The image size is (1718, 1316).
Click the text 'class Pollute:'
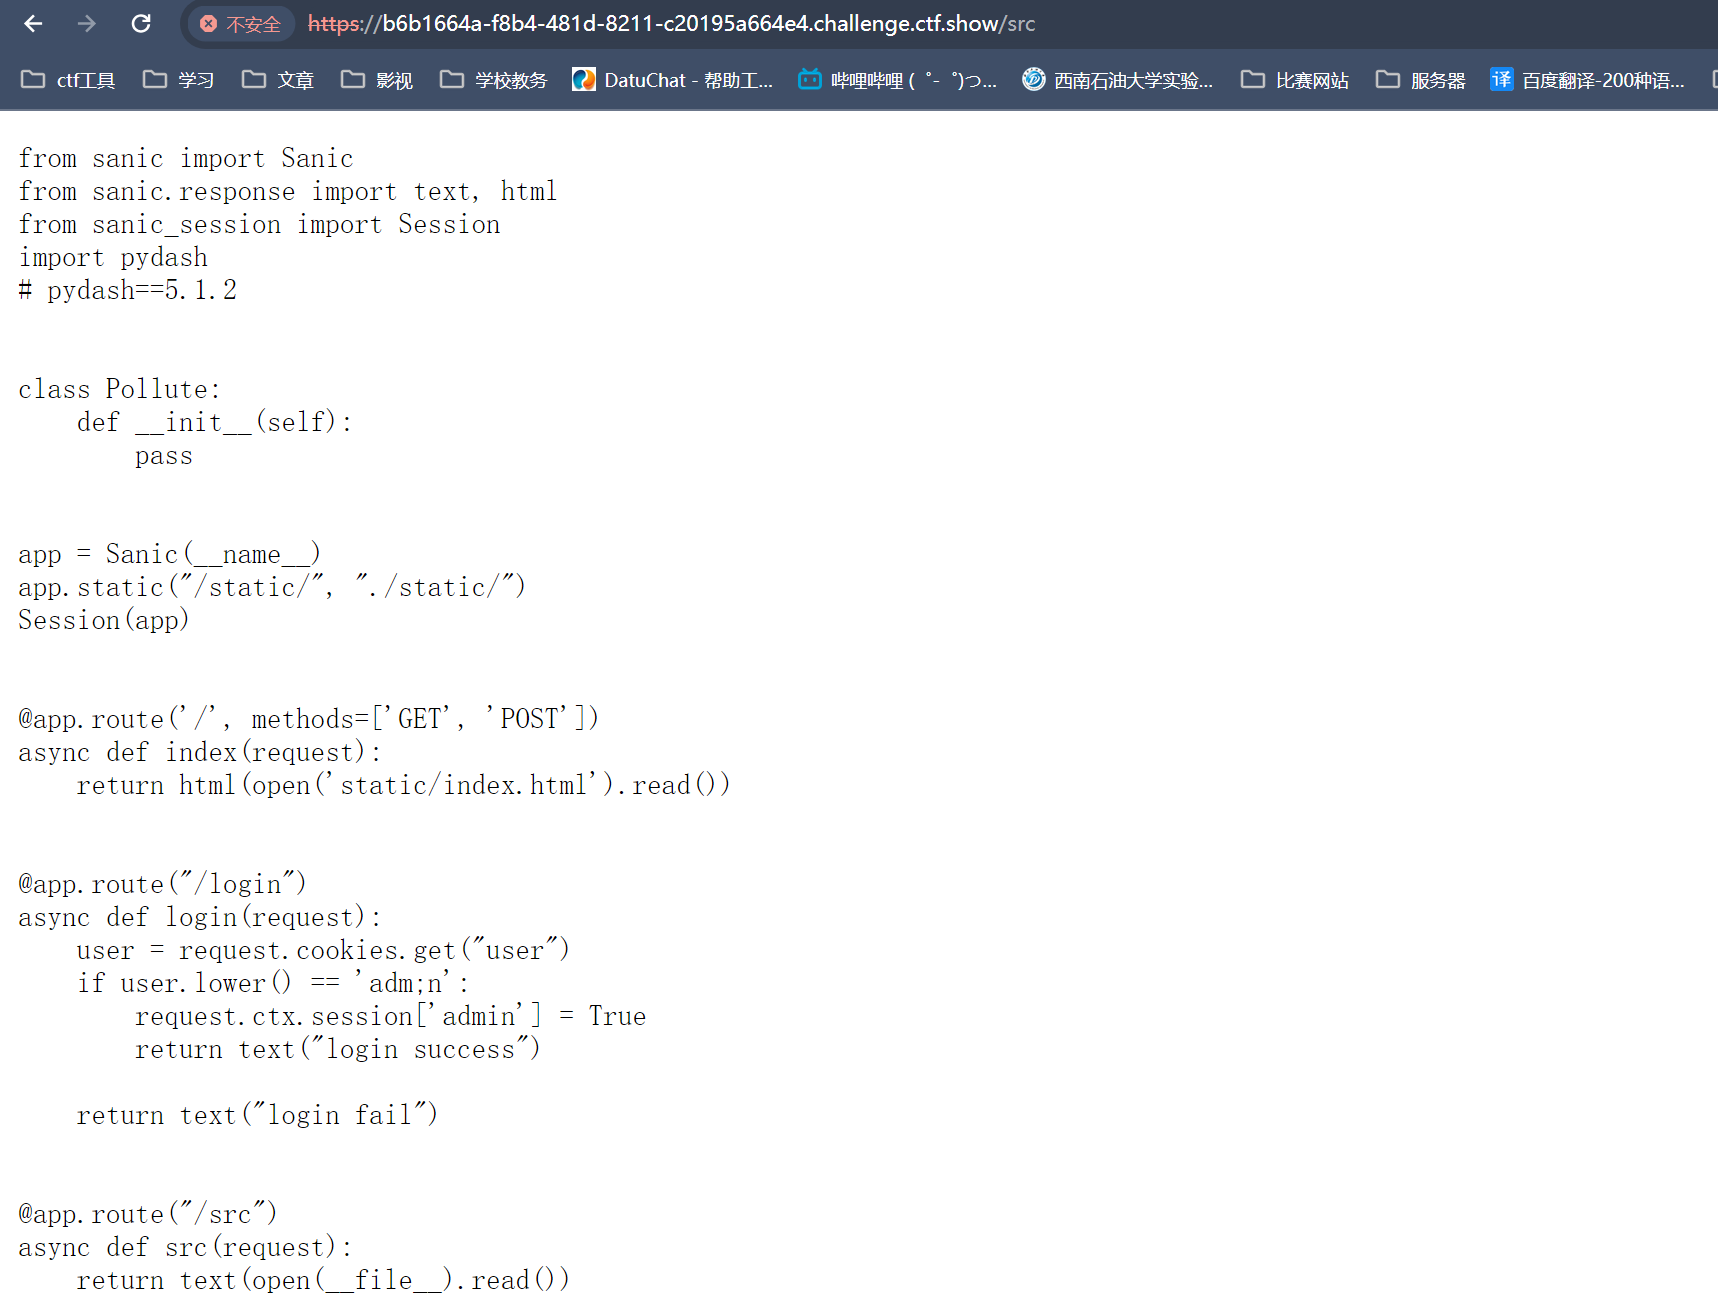click(x=120, y=389)
